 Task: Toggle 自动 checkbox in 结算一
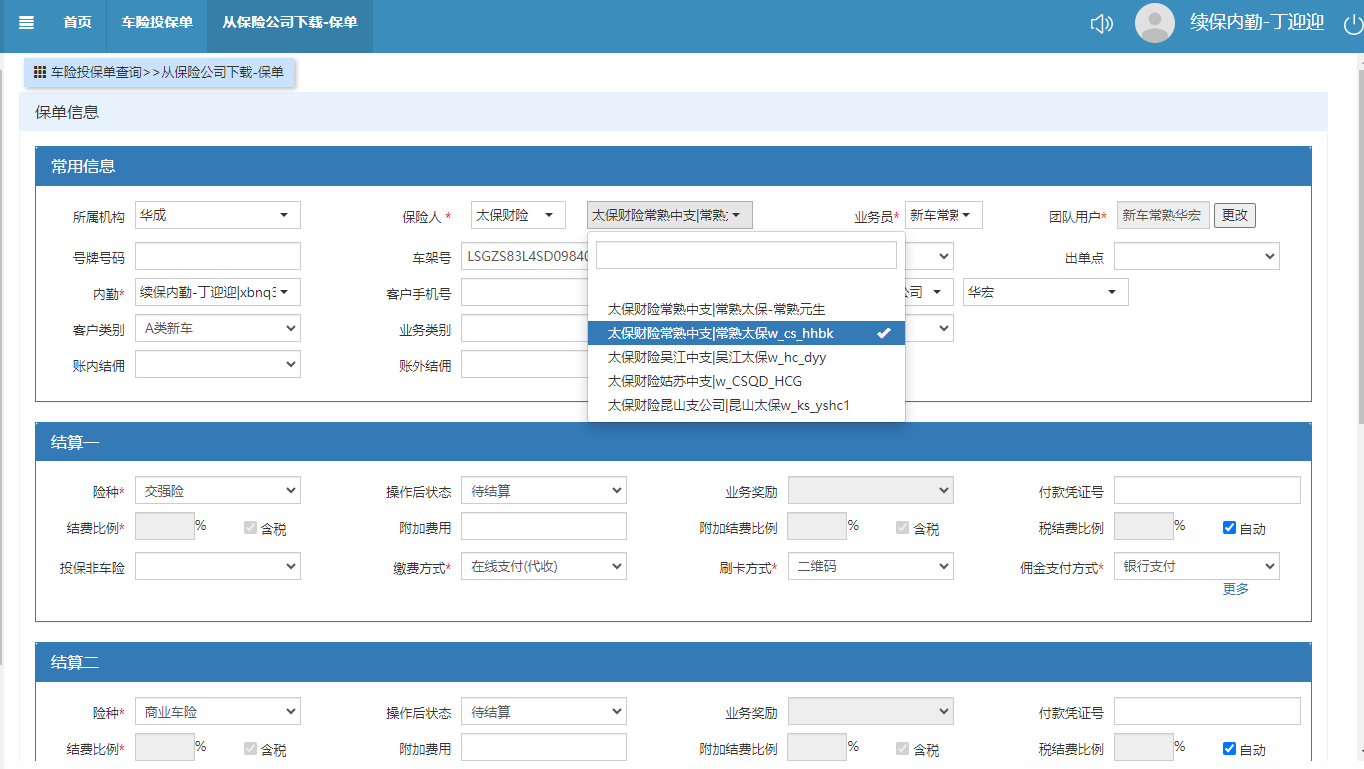tap(1230, 528)
